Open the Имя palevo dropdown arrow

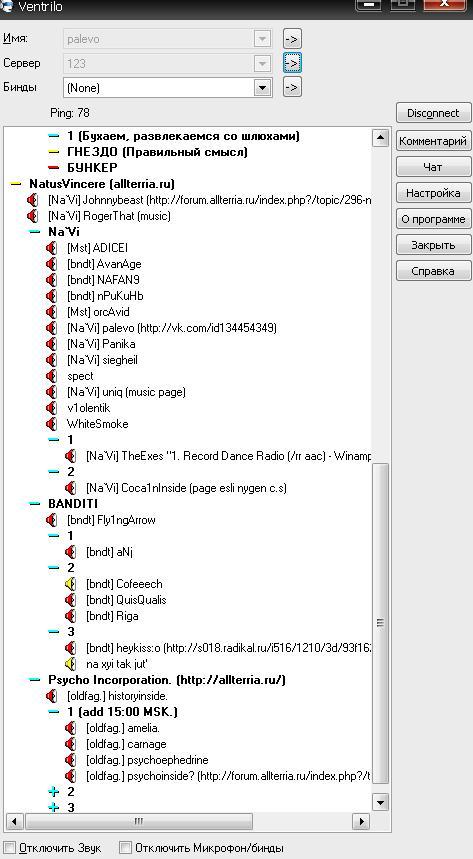[x=263, y=39]
